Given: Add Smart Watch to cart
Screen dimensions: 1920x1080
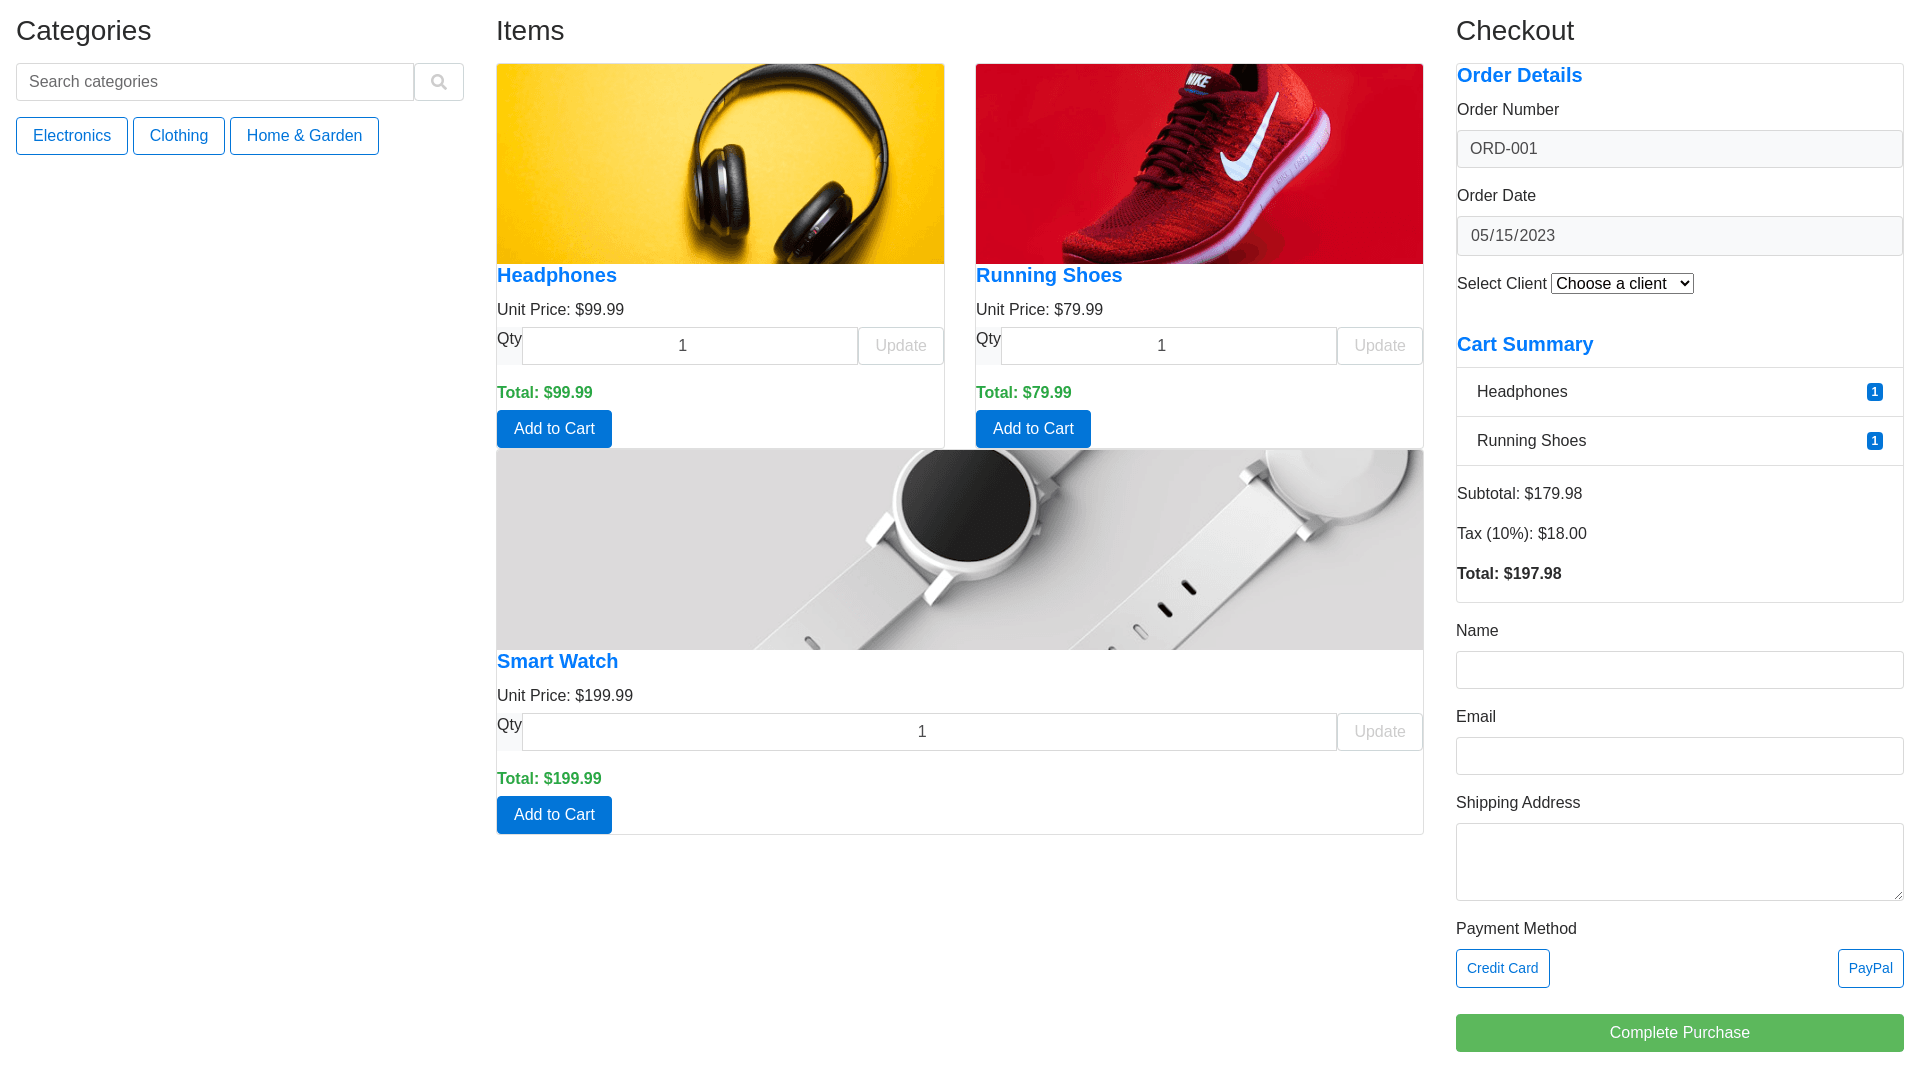Looking at the screenshot, I should tap(554, 815).
